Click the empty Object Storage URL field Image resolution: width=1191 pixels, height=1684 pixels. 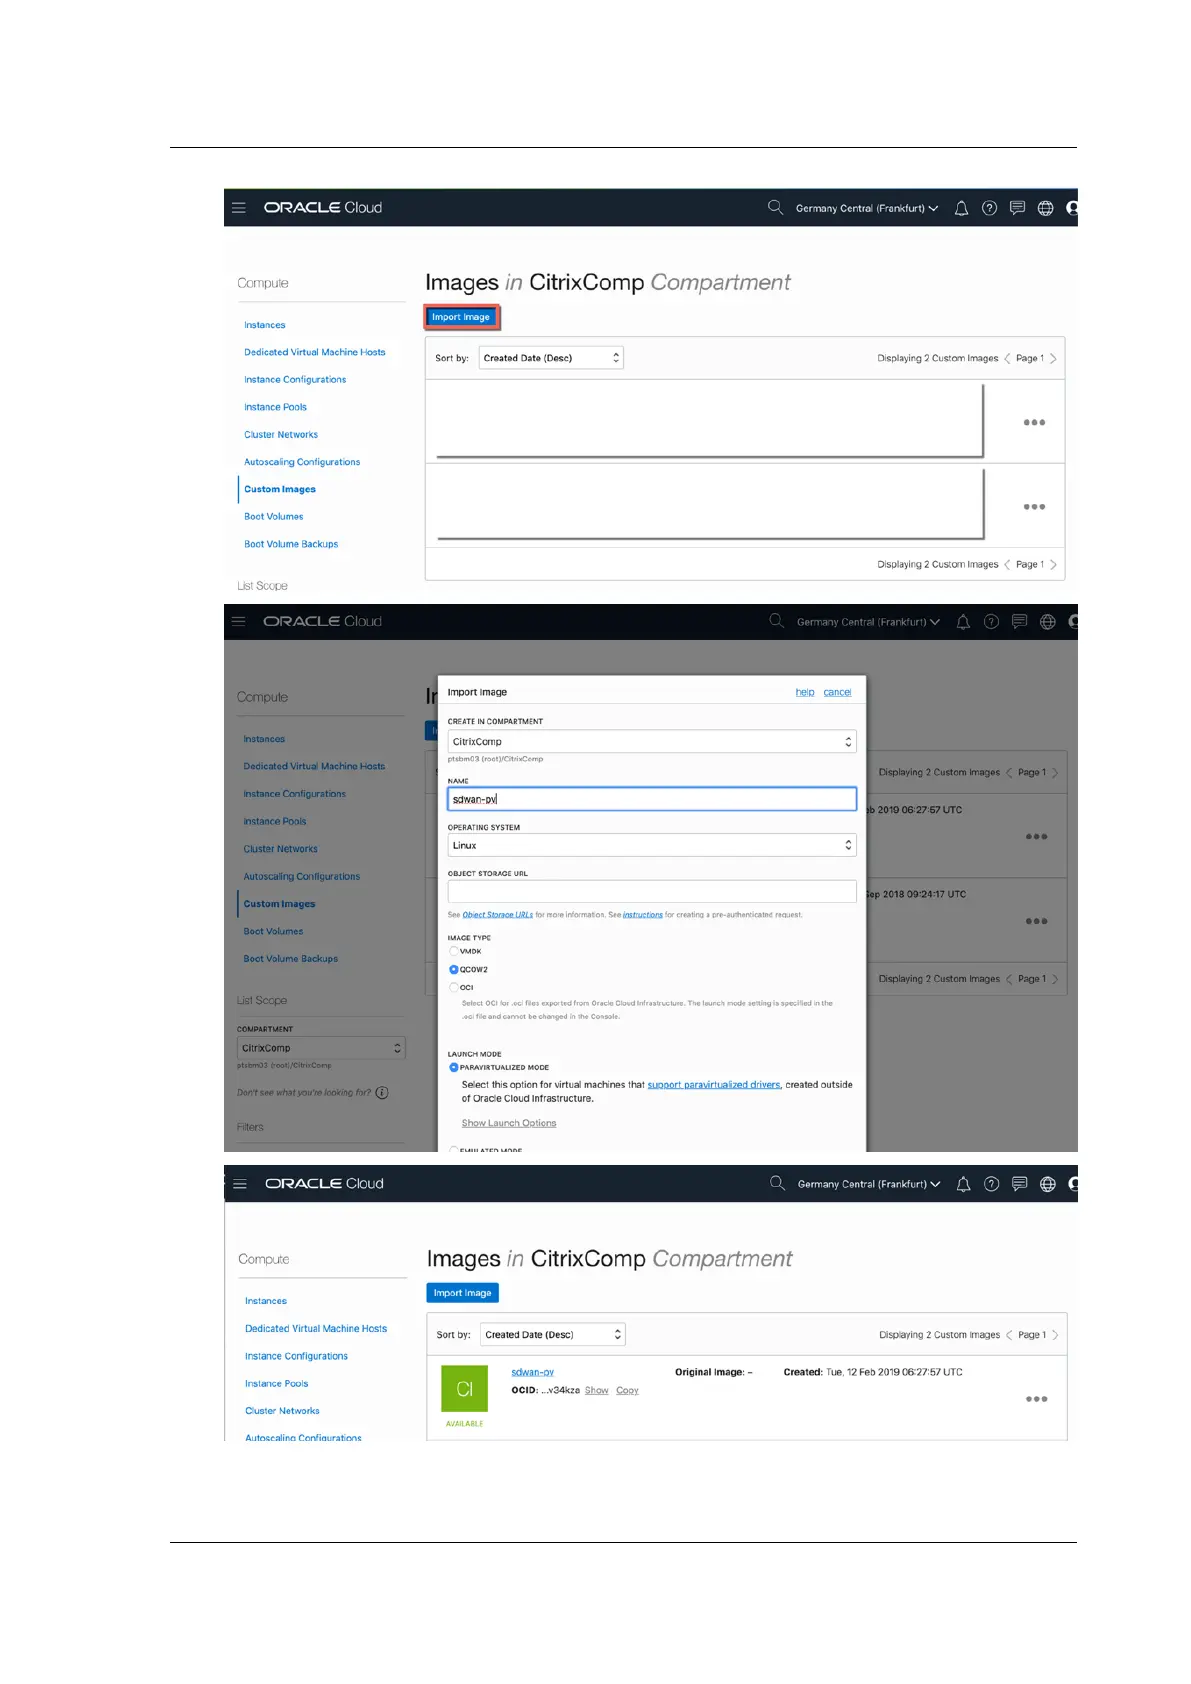[x=652, y=891]
